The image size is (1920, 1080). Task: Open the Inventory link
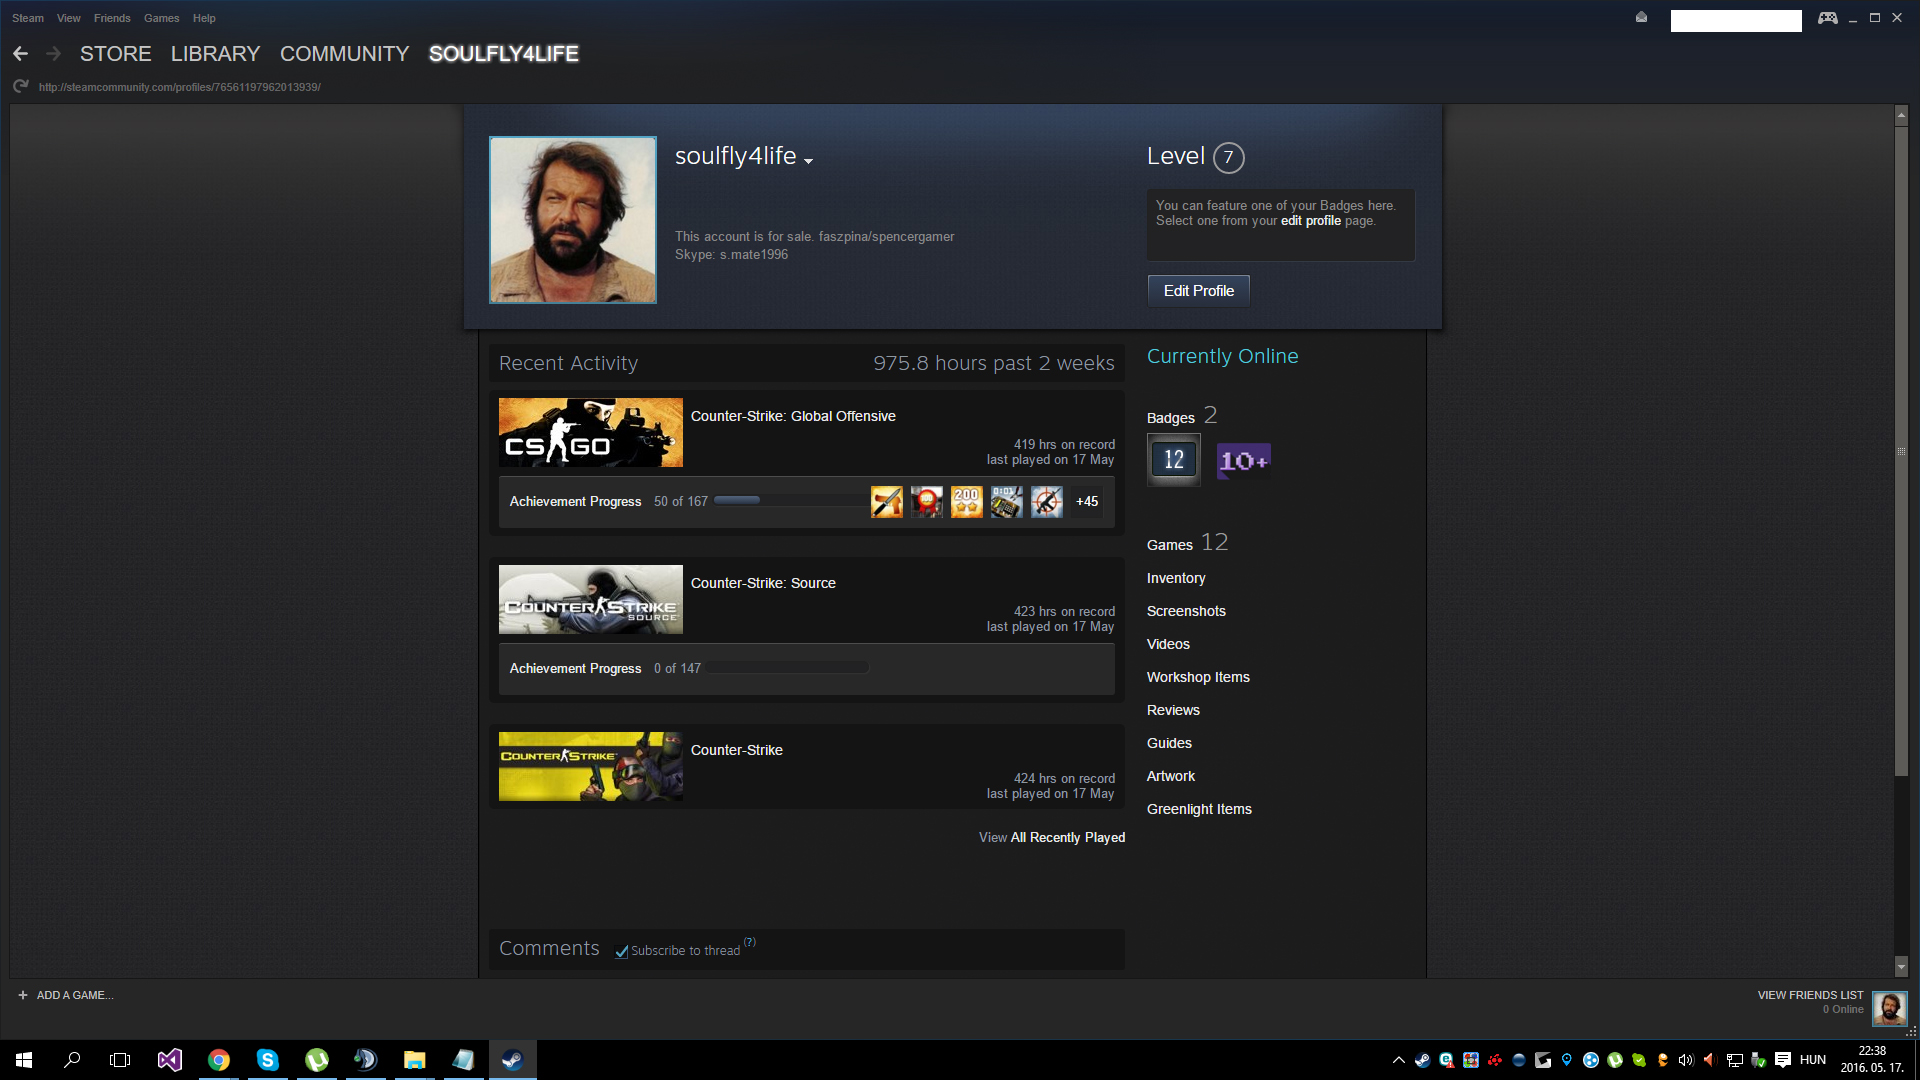1176,578
